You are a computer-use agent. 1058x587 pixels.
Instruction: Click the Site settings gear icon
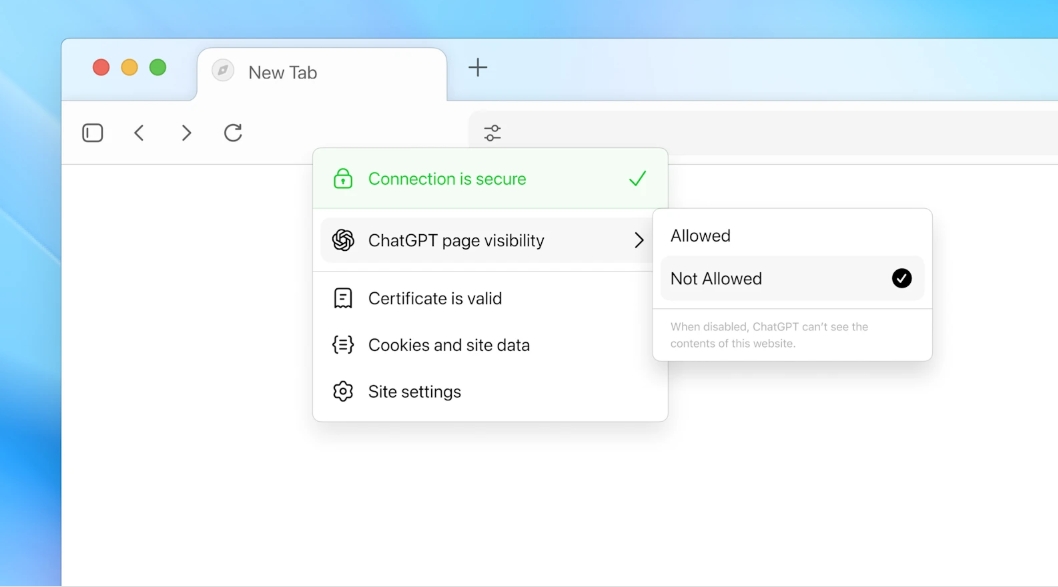(x=343, y=391)
